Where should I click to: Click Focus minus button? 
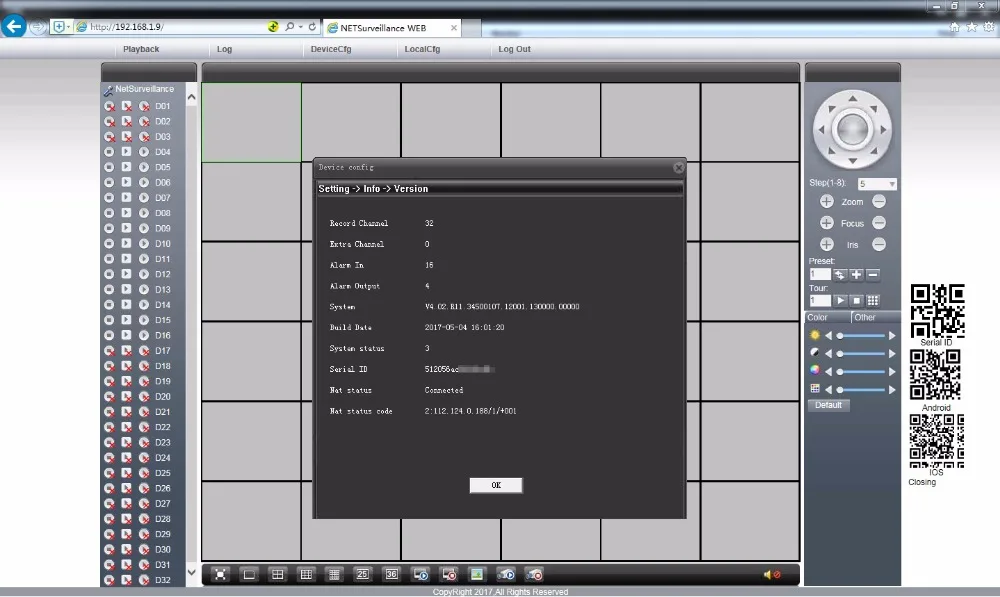pos(879,223)
